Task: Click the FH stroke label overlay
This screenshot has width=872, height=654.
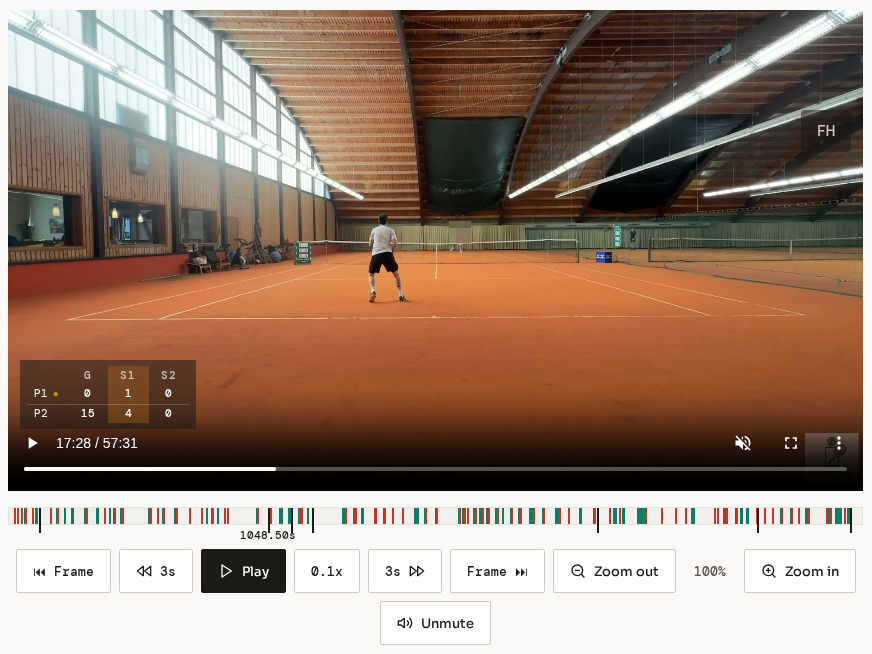Action: 826,131
